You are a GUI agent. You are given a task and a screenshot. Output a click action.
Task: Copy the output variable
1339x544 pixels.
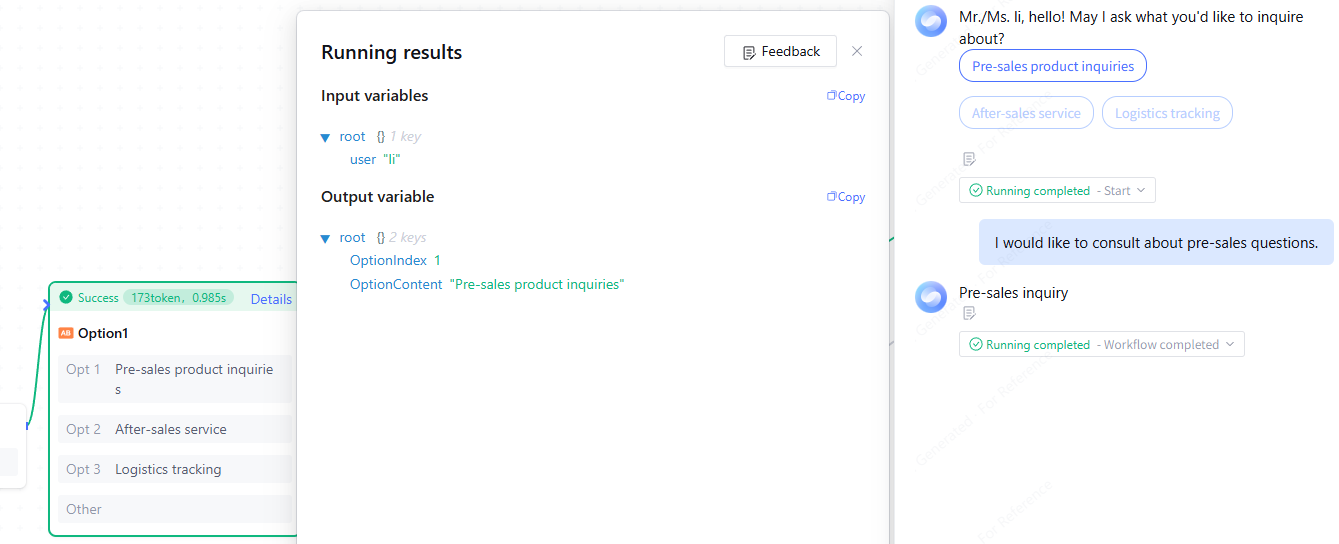pos(846,197)
